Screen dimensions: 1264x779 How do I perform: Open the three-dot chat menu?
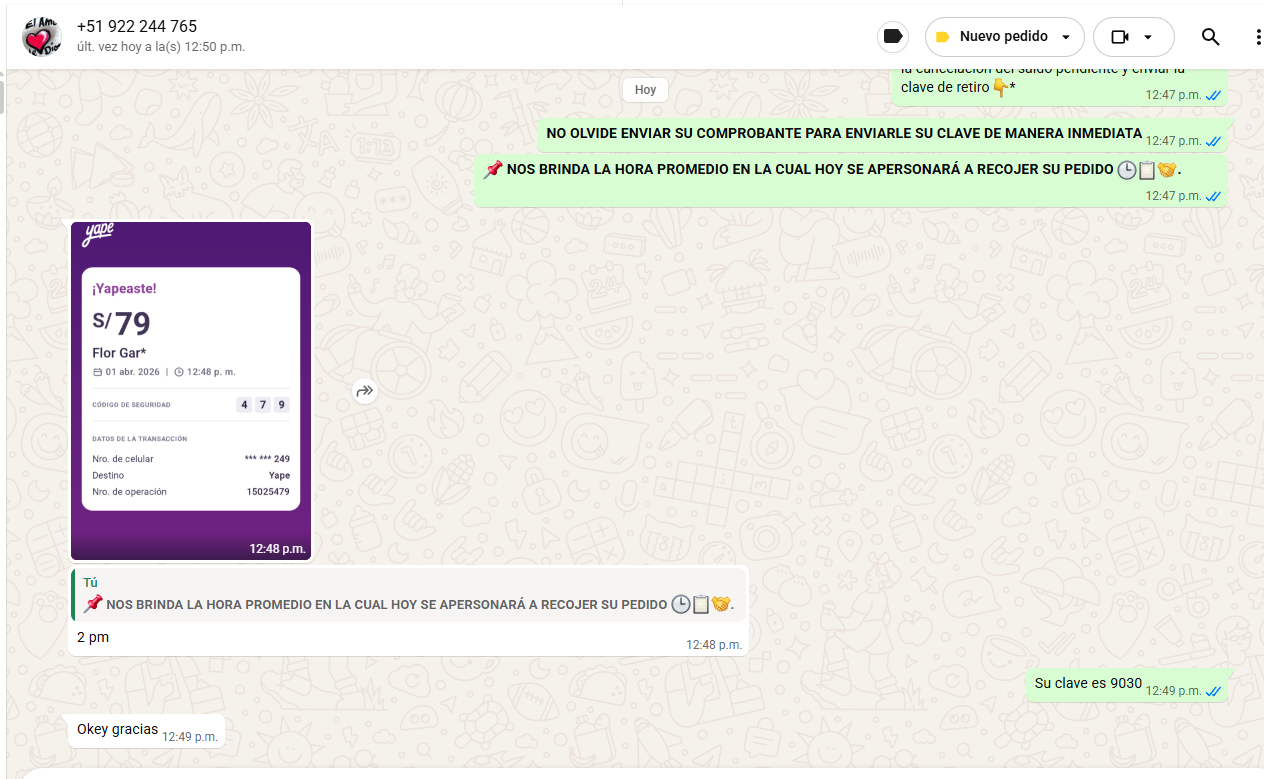pyautogui.click(x=1257, y=37)
